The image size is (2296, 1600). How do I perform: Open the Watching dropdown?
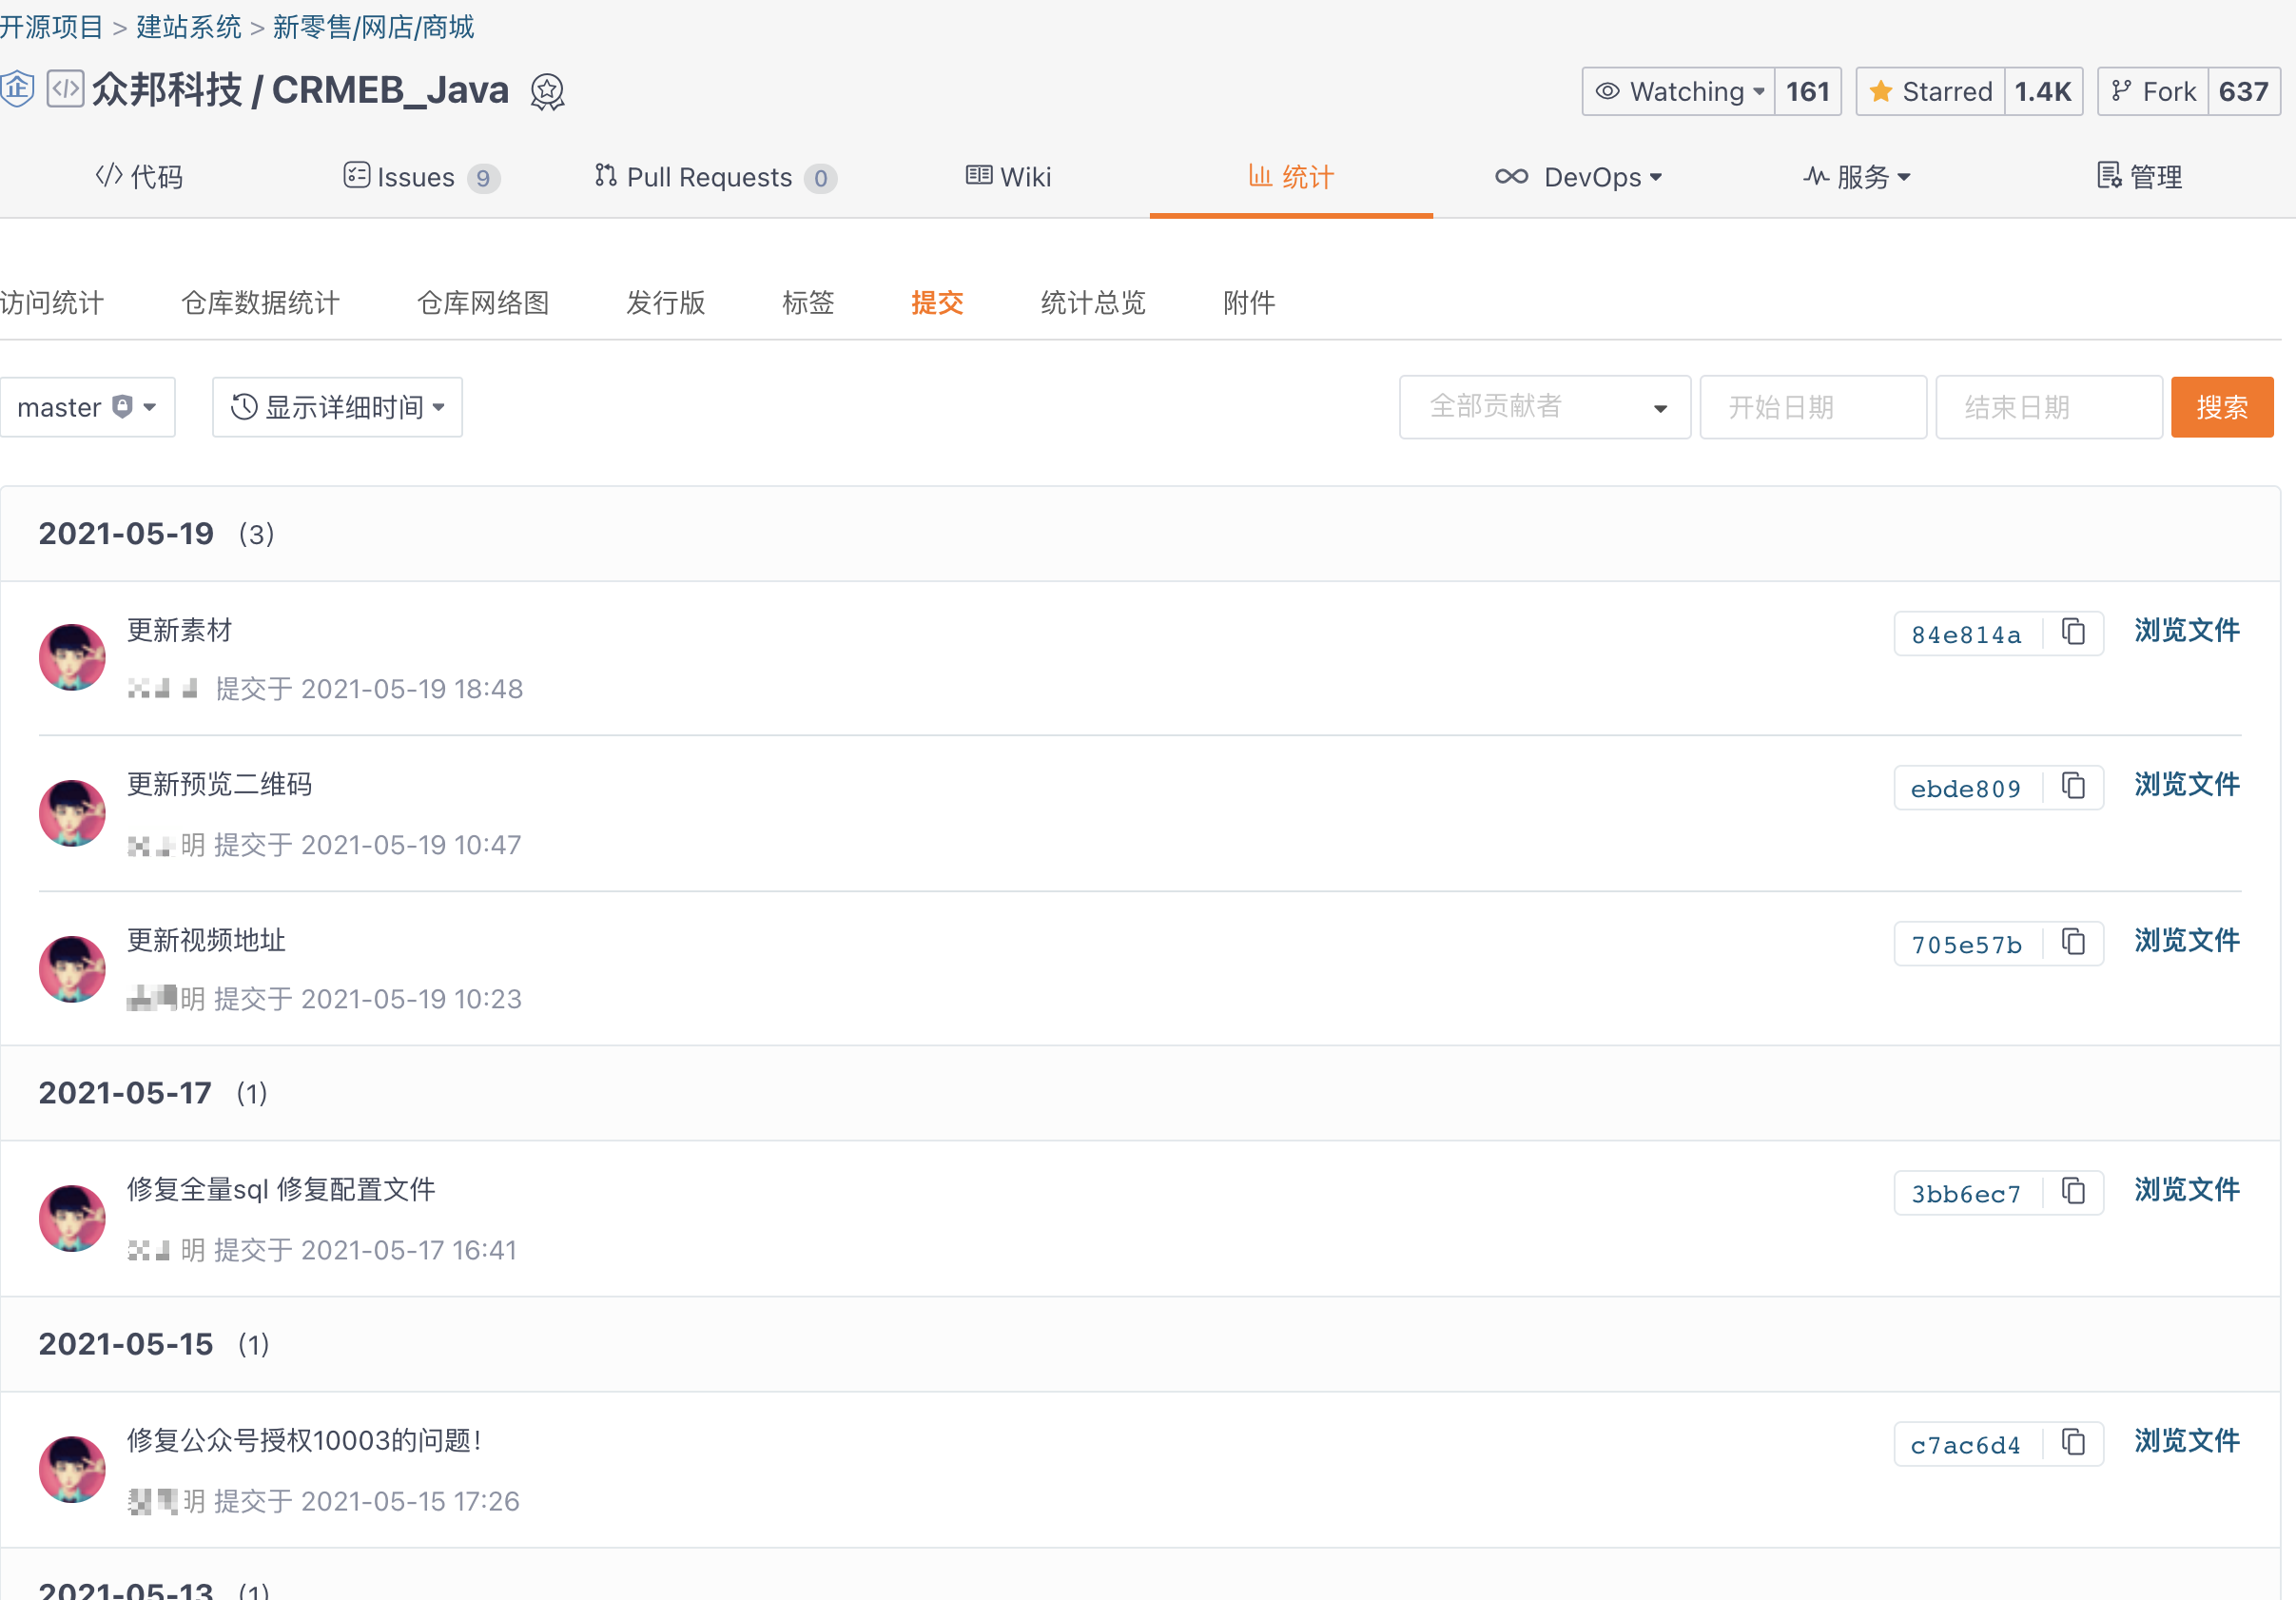click(1679, 92)
